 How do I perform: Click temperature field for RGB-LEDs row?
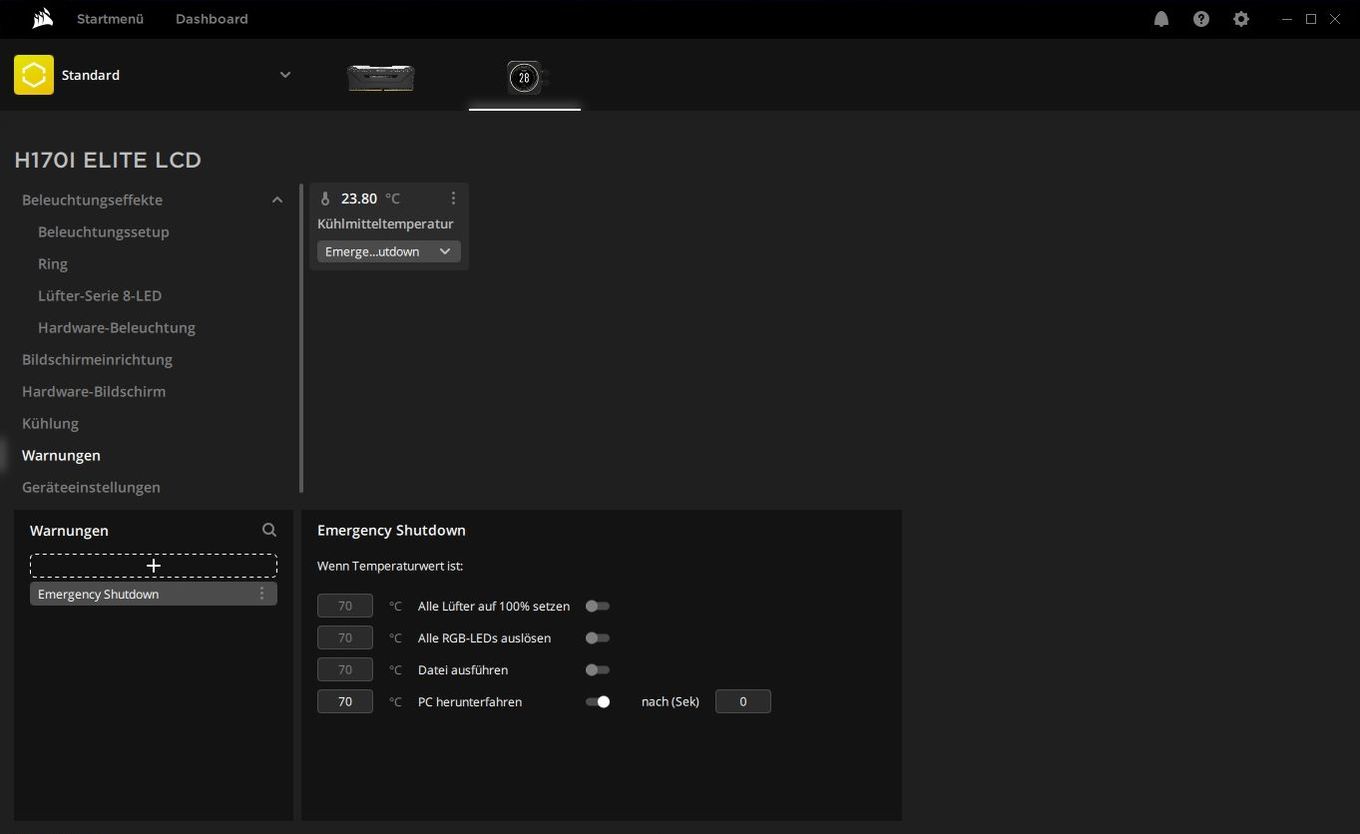point(345,638)
